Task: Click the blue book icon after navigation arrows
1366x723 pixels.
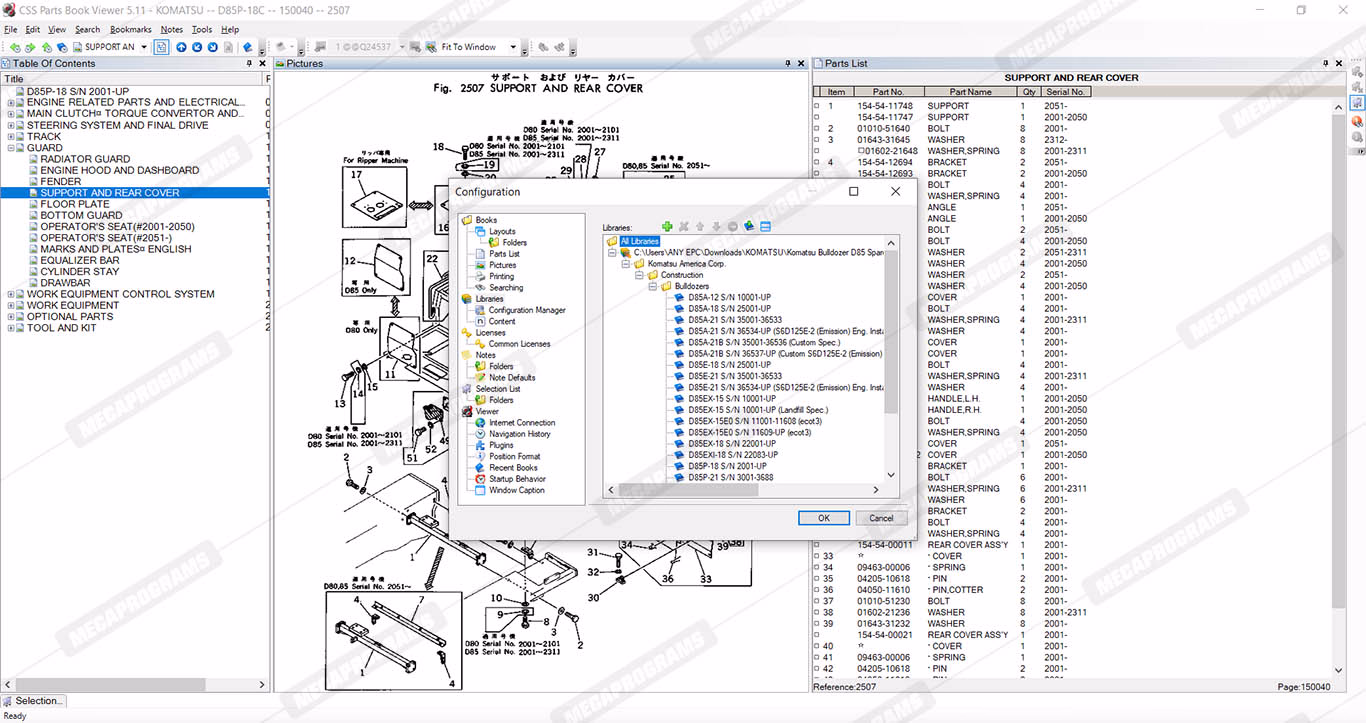Action: 247,47
